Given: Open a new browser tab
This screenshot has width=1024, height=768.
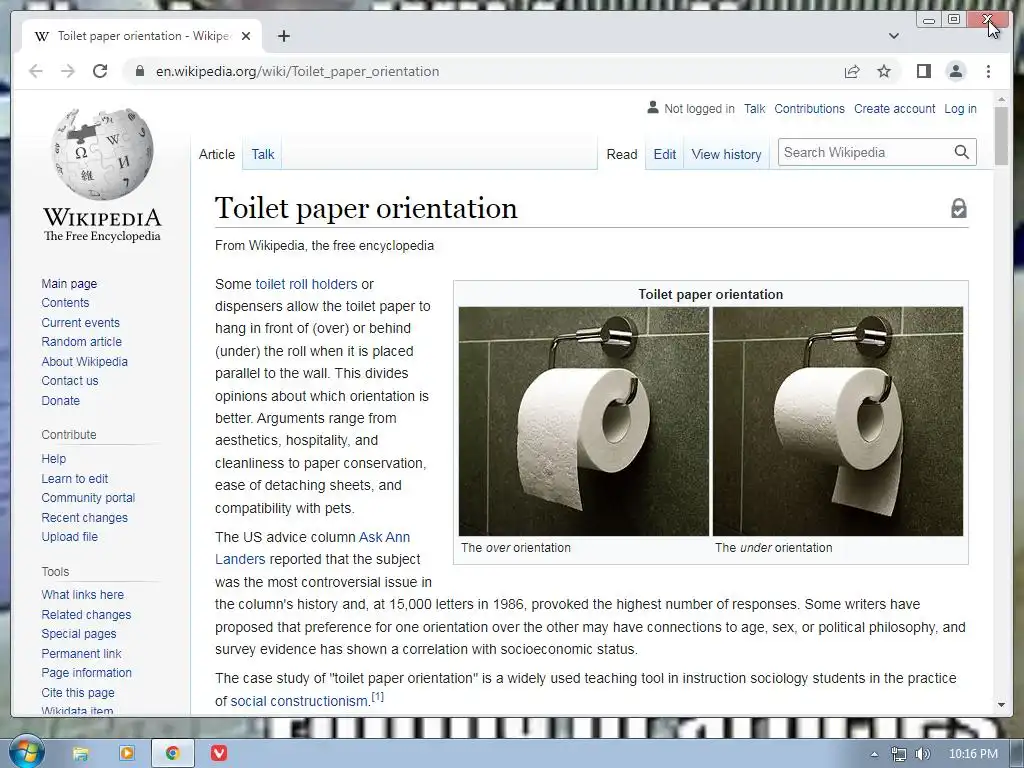Looking at the screenshot, I should pos(283,36).
